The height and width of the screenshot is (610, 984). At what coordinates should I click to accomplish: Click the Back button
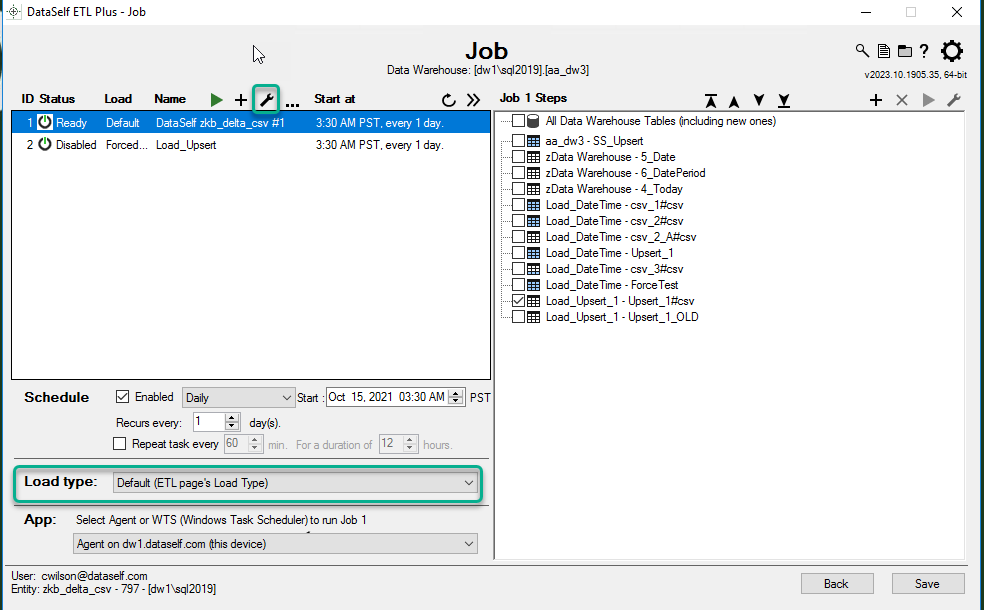tap(836, 584)
